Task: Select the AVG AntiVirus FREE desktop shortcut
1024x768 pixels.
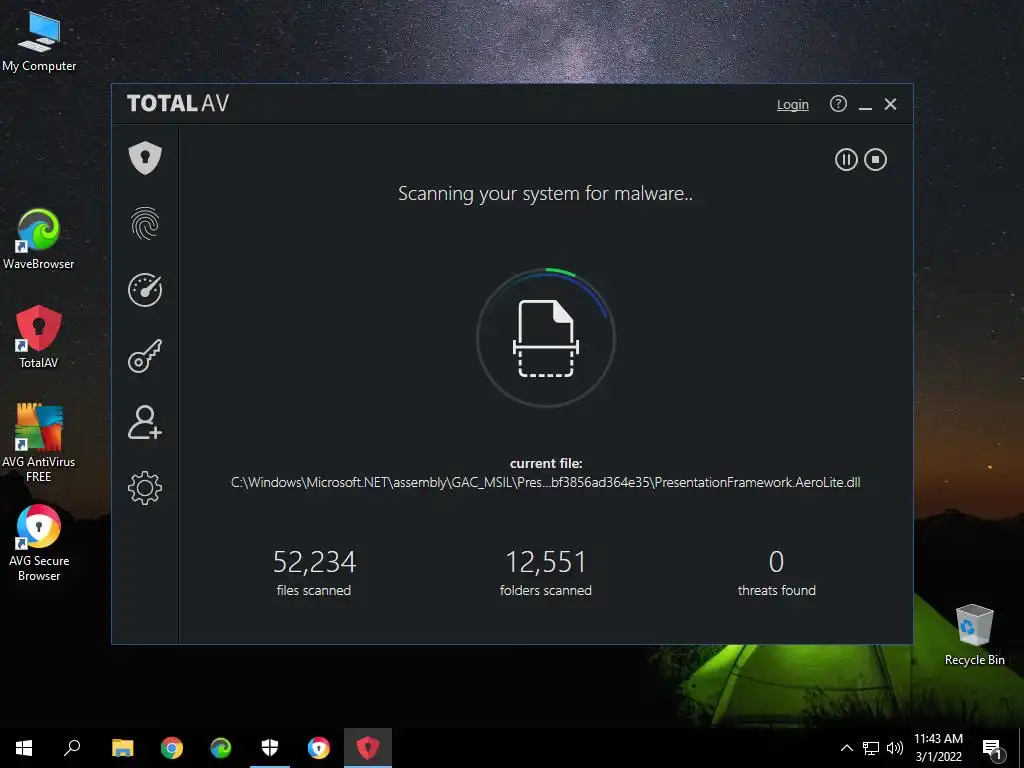Action: point(39,443)
